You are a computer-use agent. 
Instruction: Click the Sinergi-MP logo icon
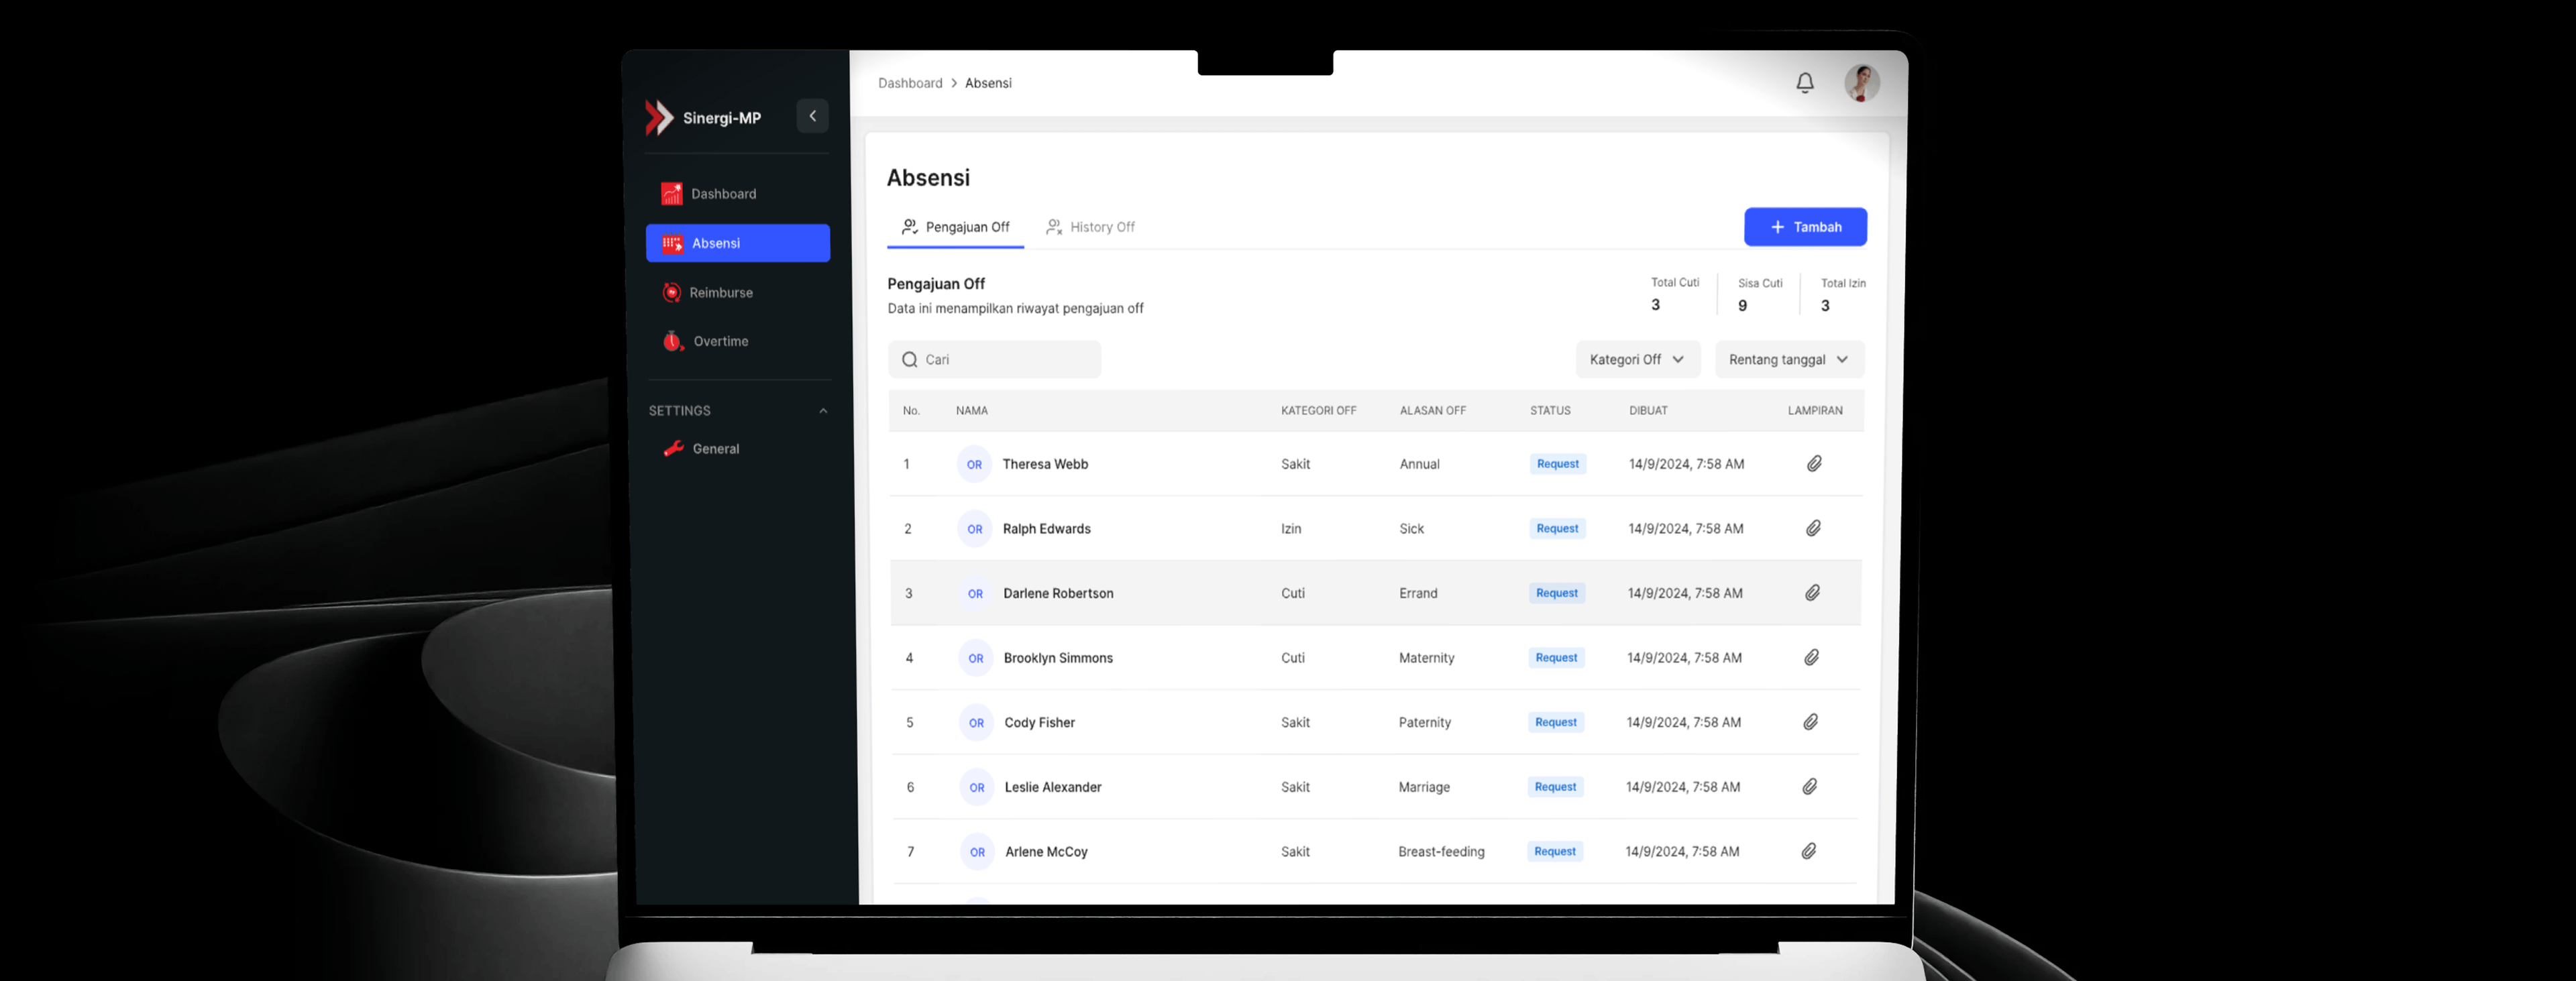[659, 118]
